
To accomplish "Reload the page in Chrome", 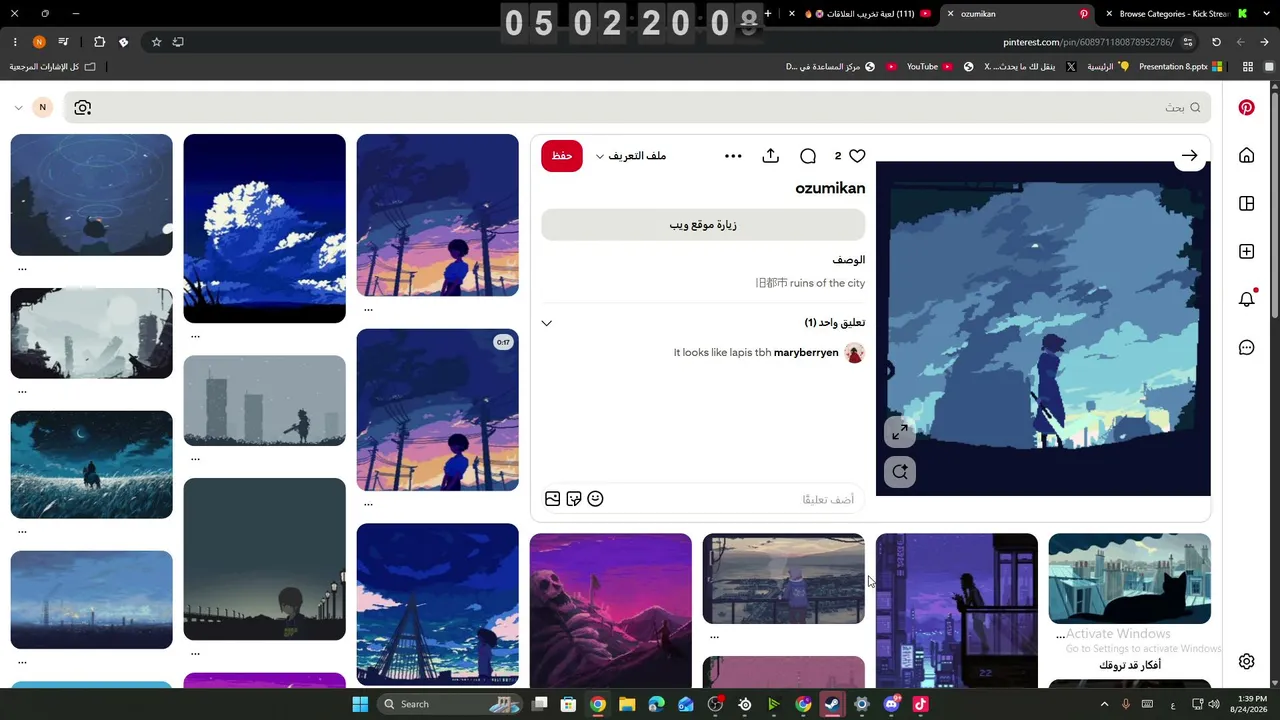I will pos(1216,42).
